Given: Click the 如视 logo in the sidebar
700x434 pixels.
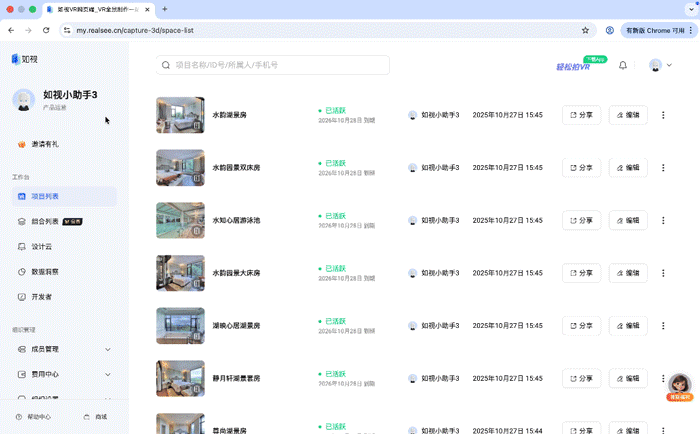Looking at the screenshot, I should 25,59.
